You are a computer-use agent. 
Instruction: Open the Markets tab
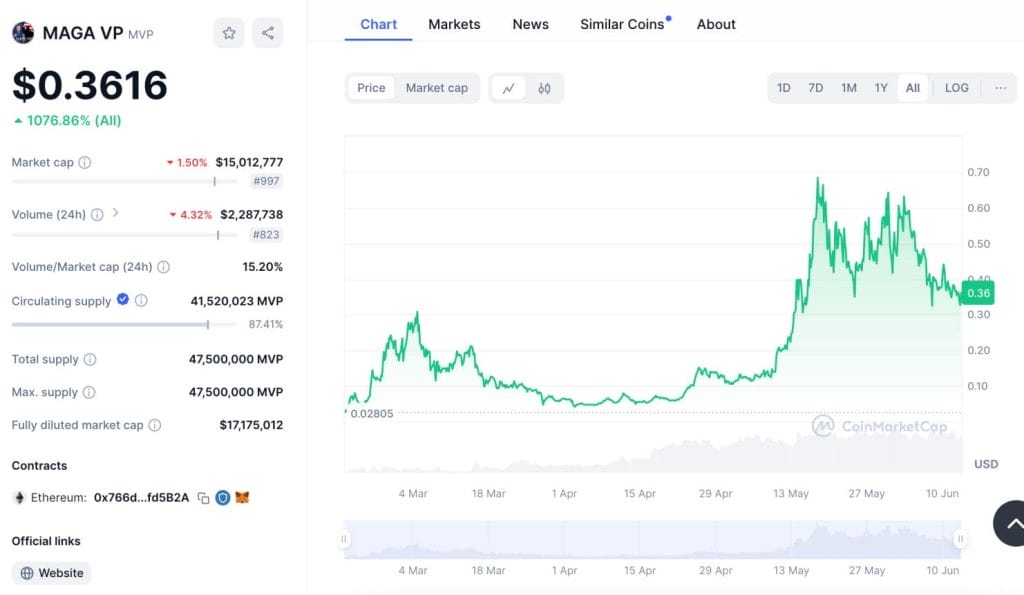coord(454,24)
